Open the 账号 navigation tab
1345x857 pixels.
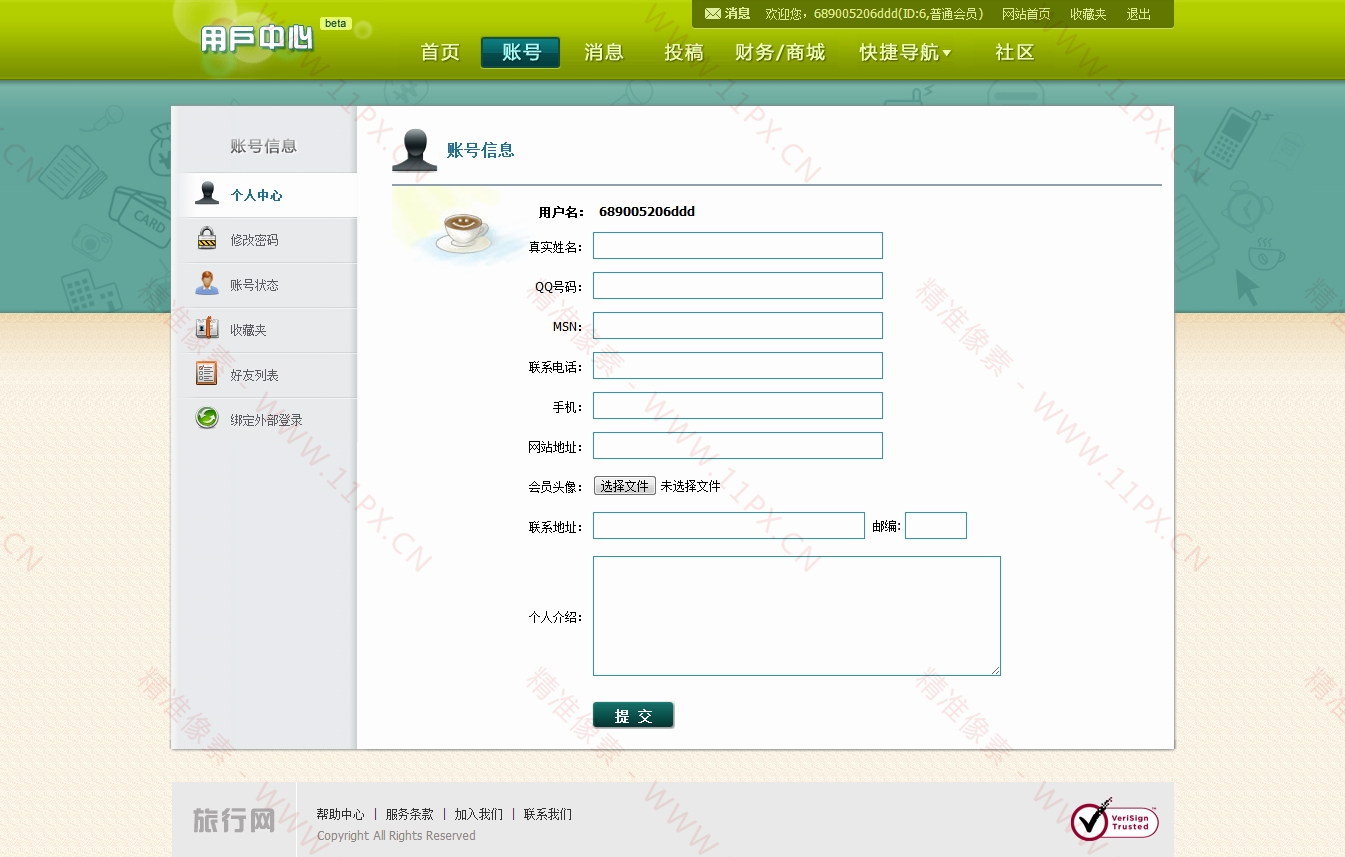click(520, 53)
